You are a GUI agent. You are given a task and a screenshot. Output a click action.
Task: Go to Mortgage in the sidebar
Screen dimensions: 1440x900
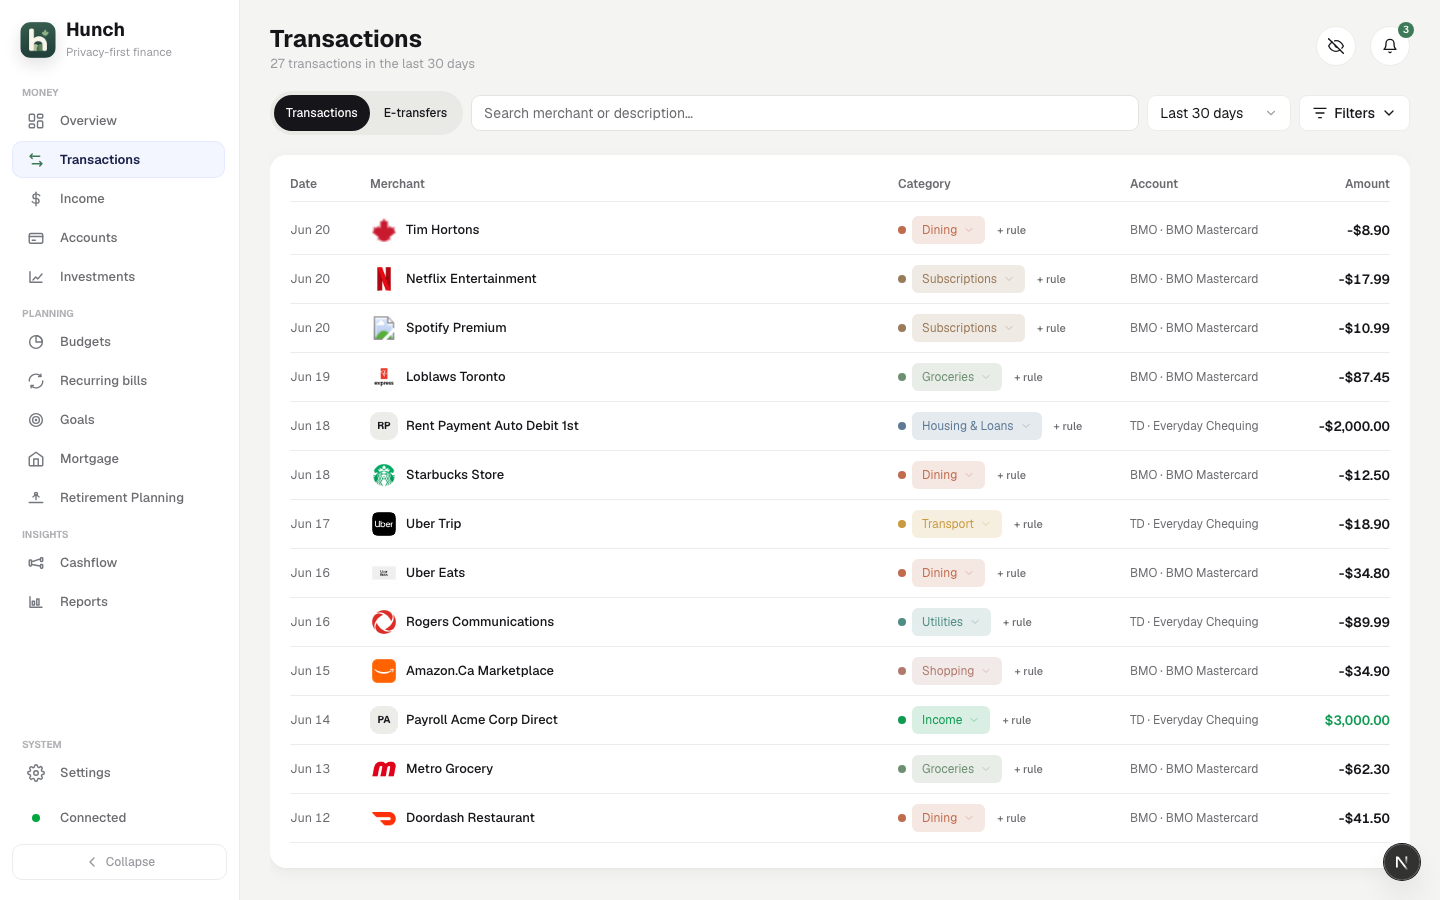point(118,459)
